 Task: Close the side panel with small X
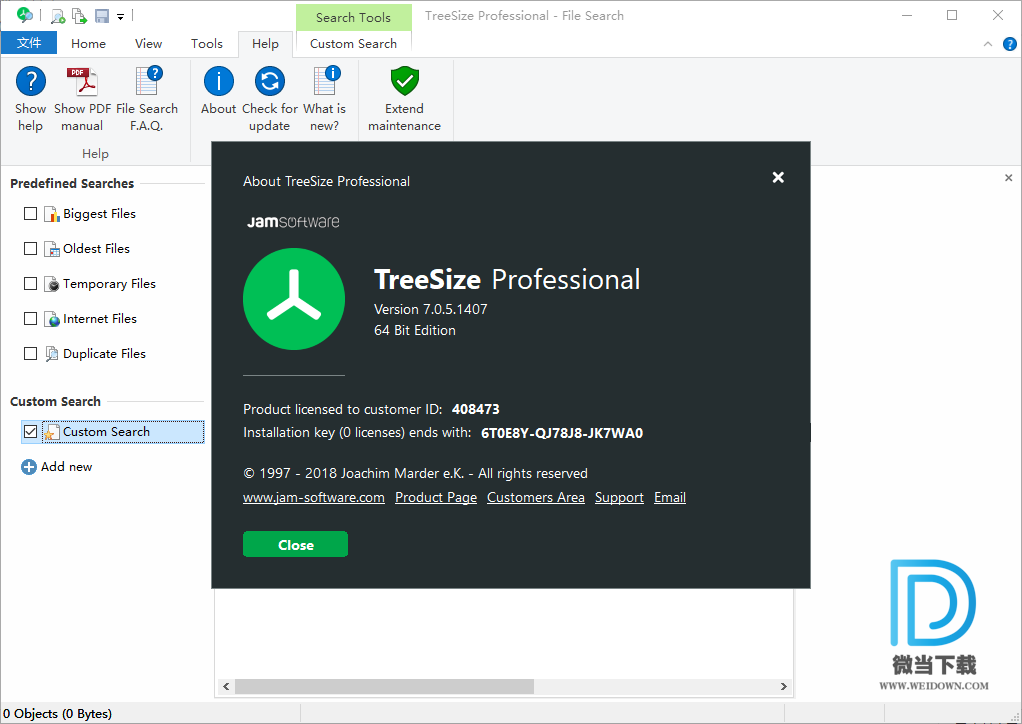1008,177
